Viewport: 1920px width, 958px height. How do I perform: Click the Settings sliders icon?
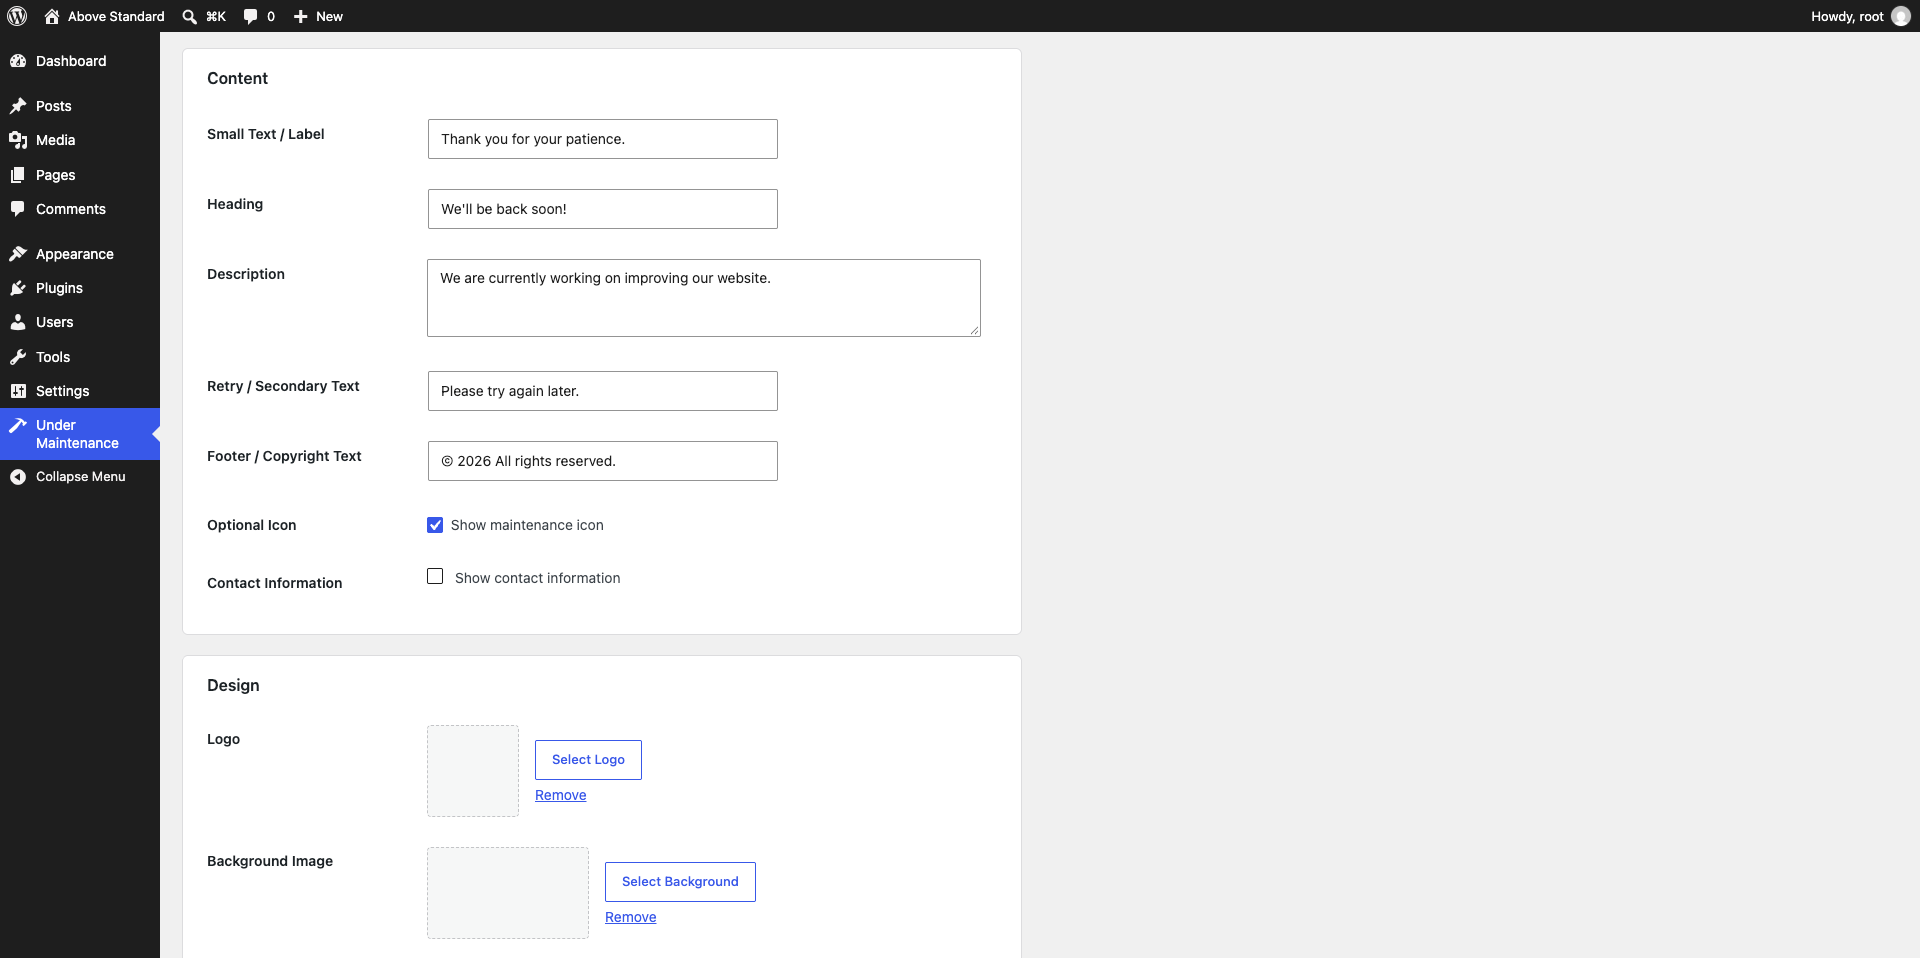[x=18, y=391]
